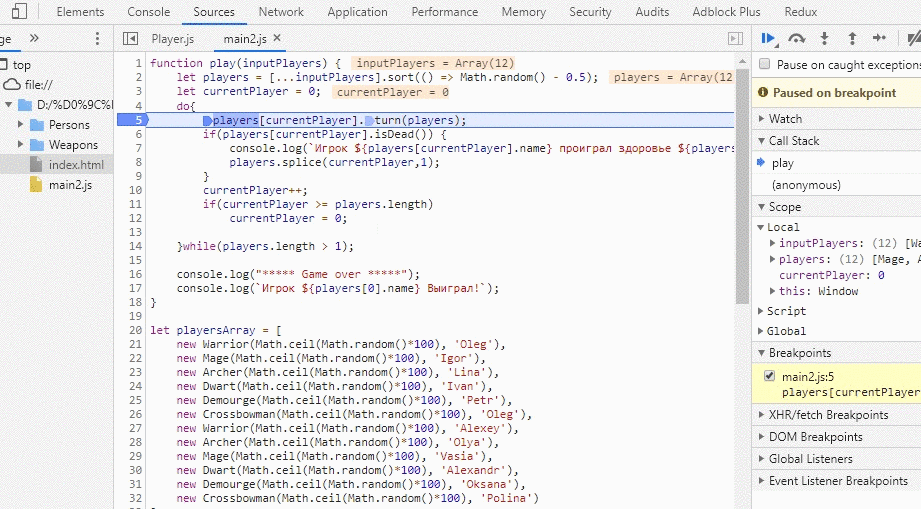Open the Player.js file tab

coord(172,39)
